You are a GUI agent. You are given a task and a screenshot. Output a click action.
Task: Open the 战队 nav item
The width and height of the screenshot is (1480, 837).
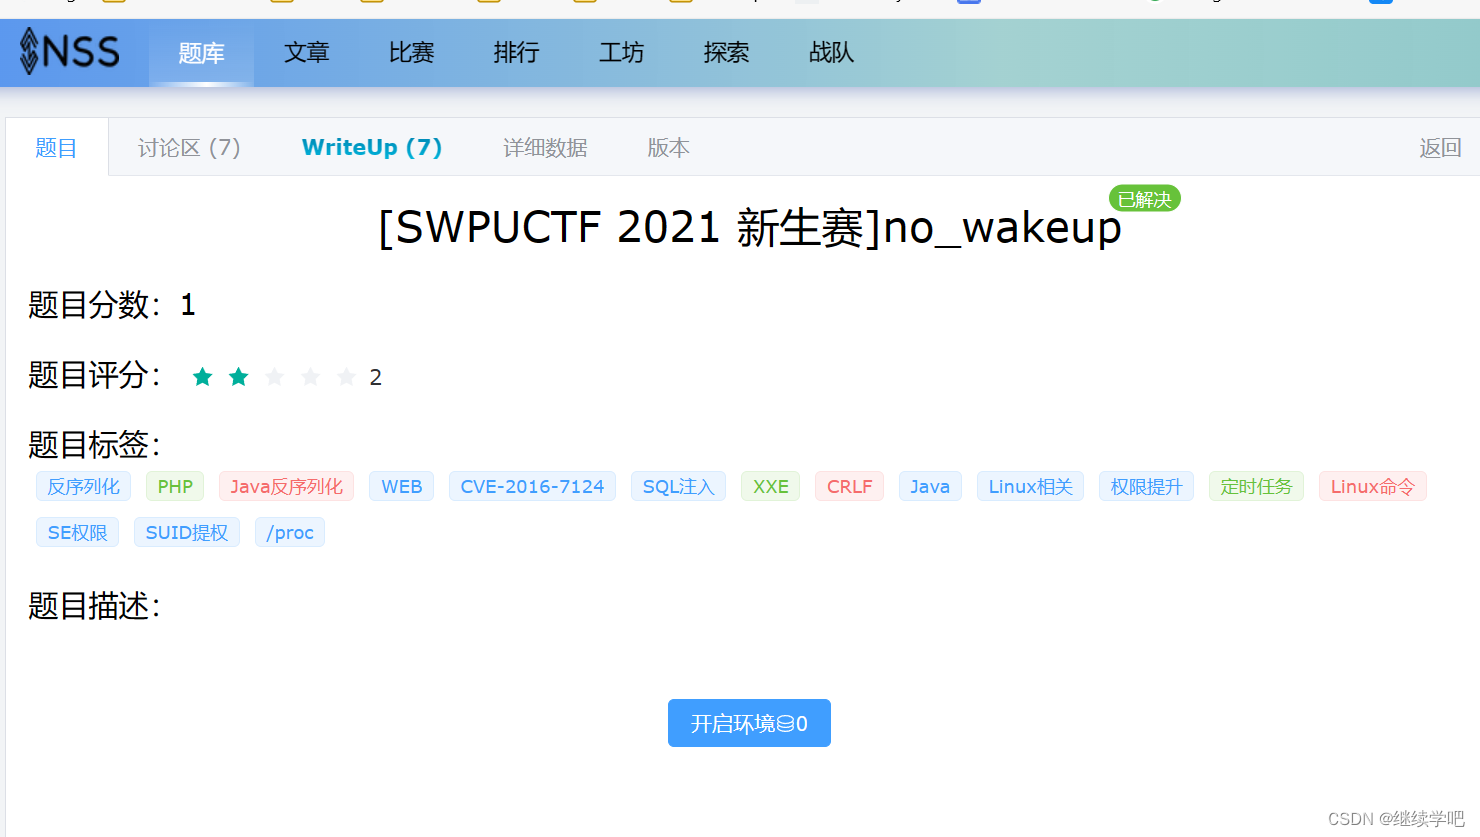[x=831, y=53]
